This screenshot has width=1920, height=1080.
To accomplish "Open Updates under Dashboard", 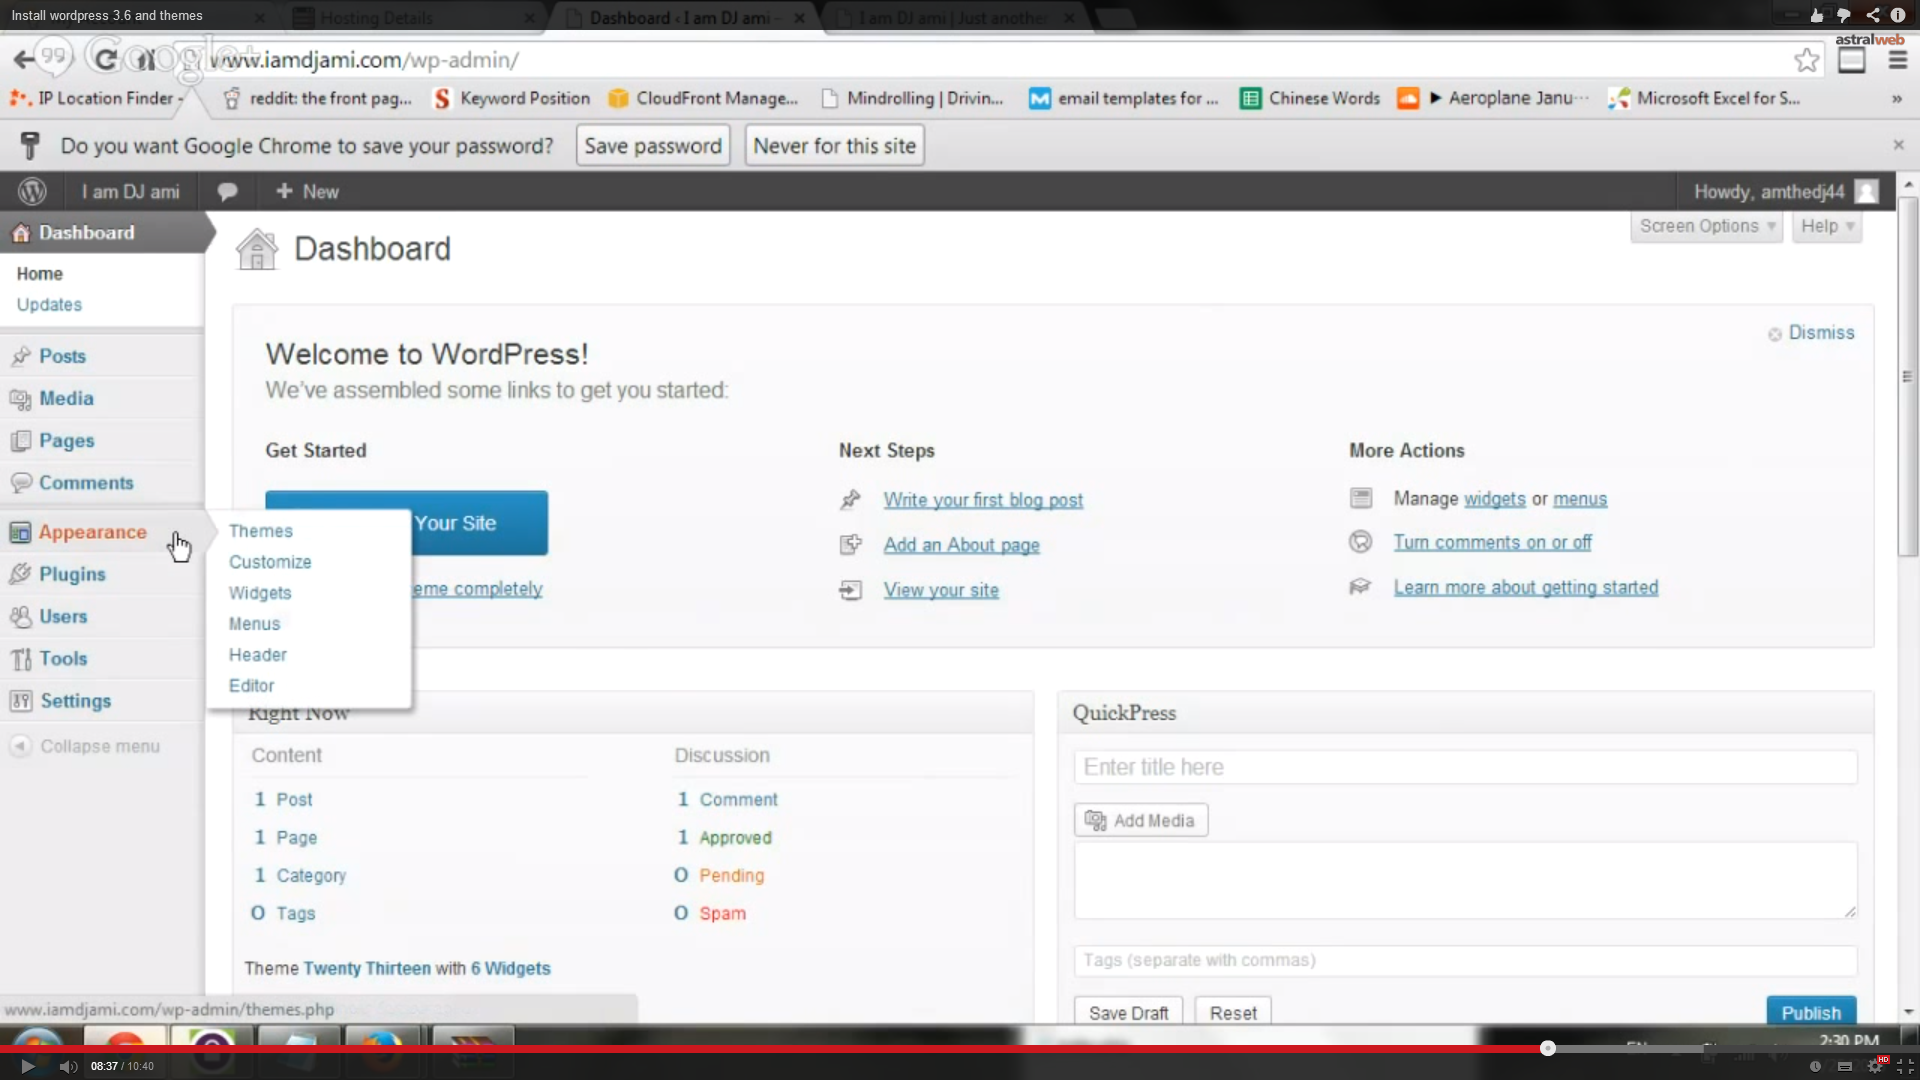I will point(49,305).
